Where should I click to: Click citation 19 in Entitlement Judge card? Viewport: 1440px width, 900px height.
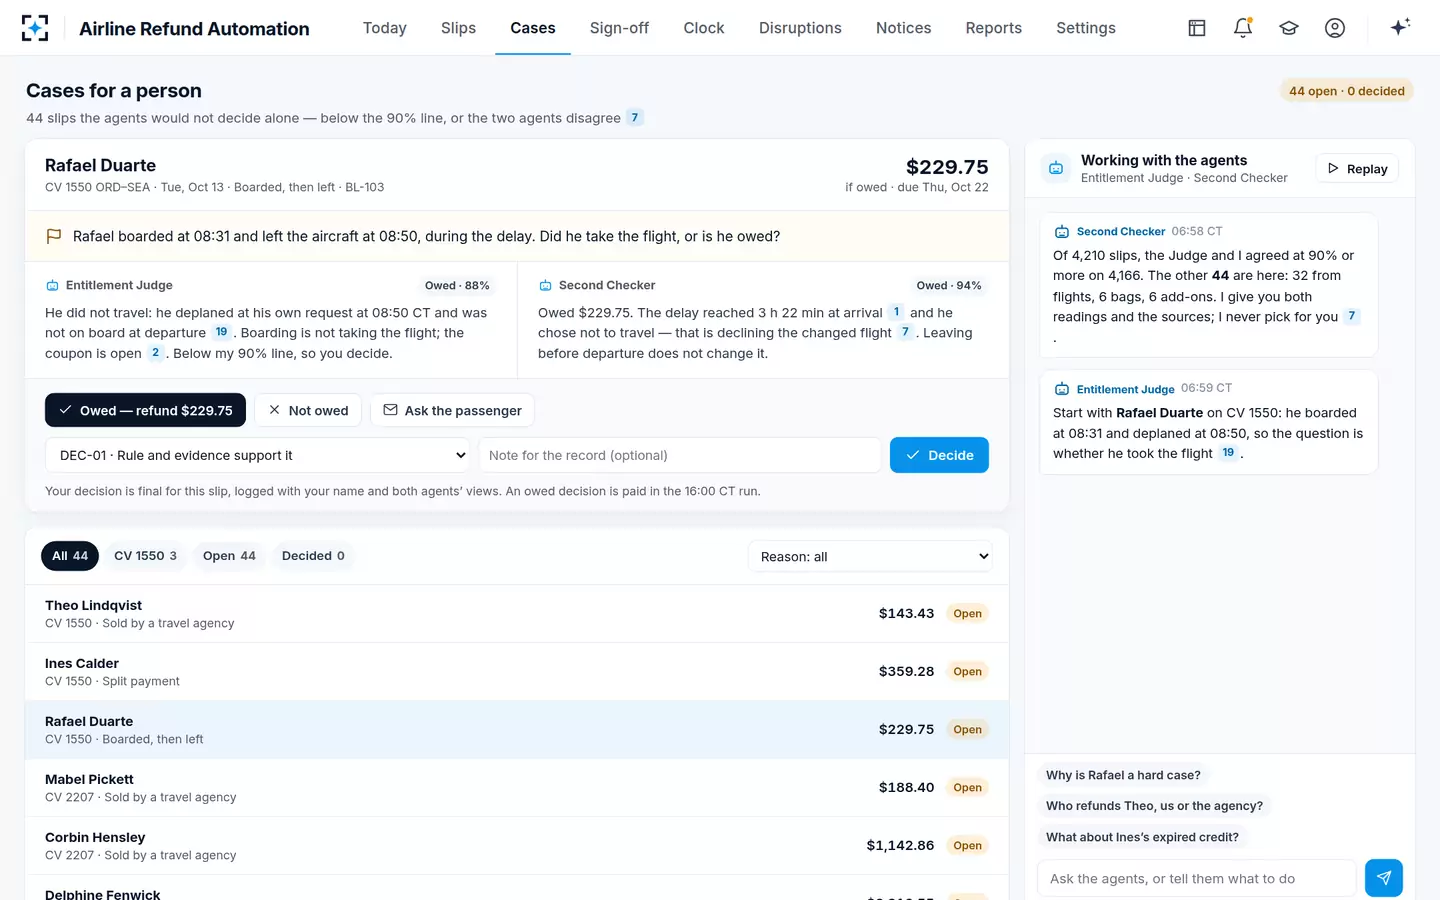pos(221,332)
